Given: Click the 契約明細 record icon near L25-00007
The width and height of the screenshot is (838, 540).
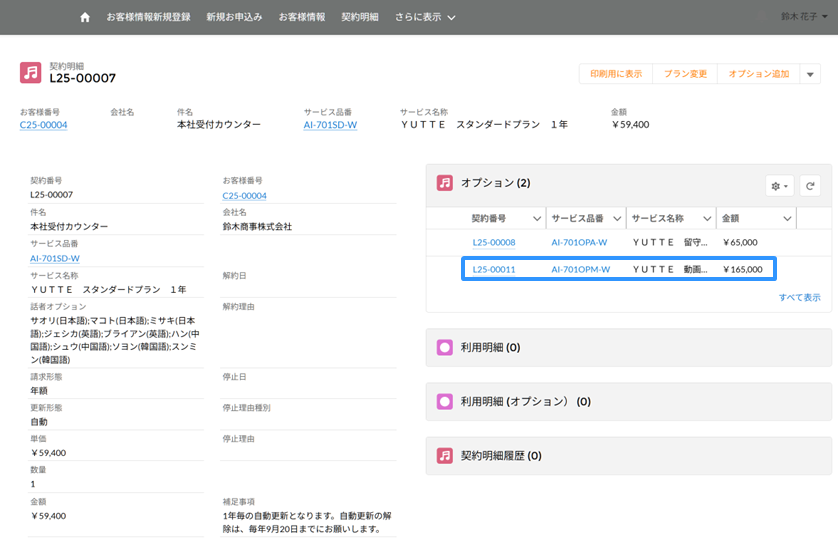Looking at the screenshot, I should click(x=31, y=72).
